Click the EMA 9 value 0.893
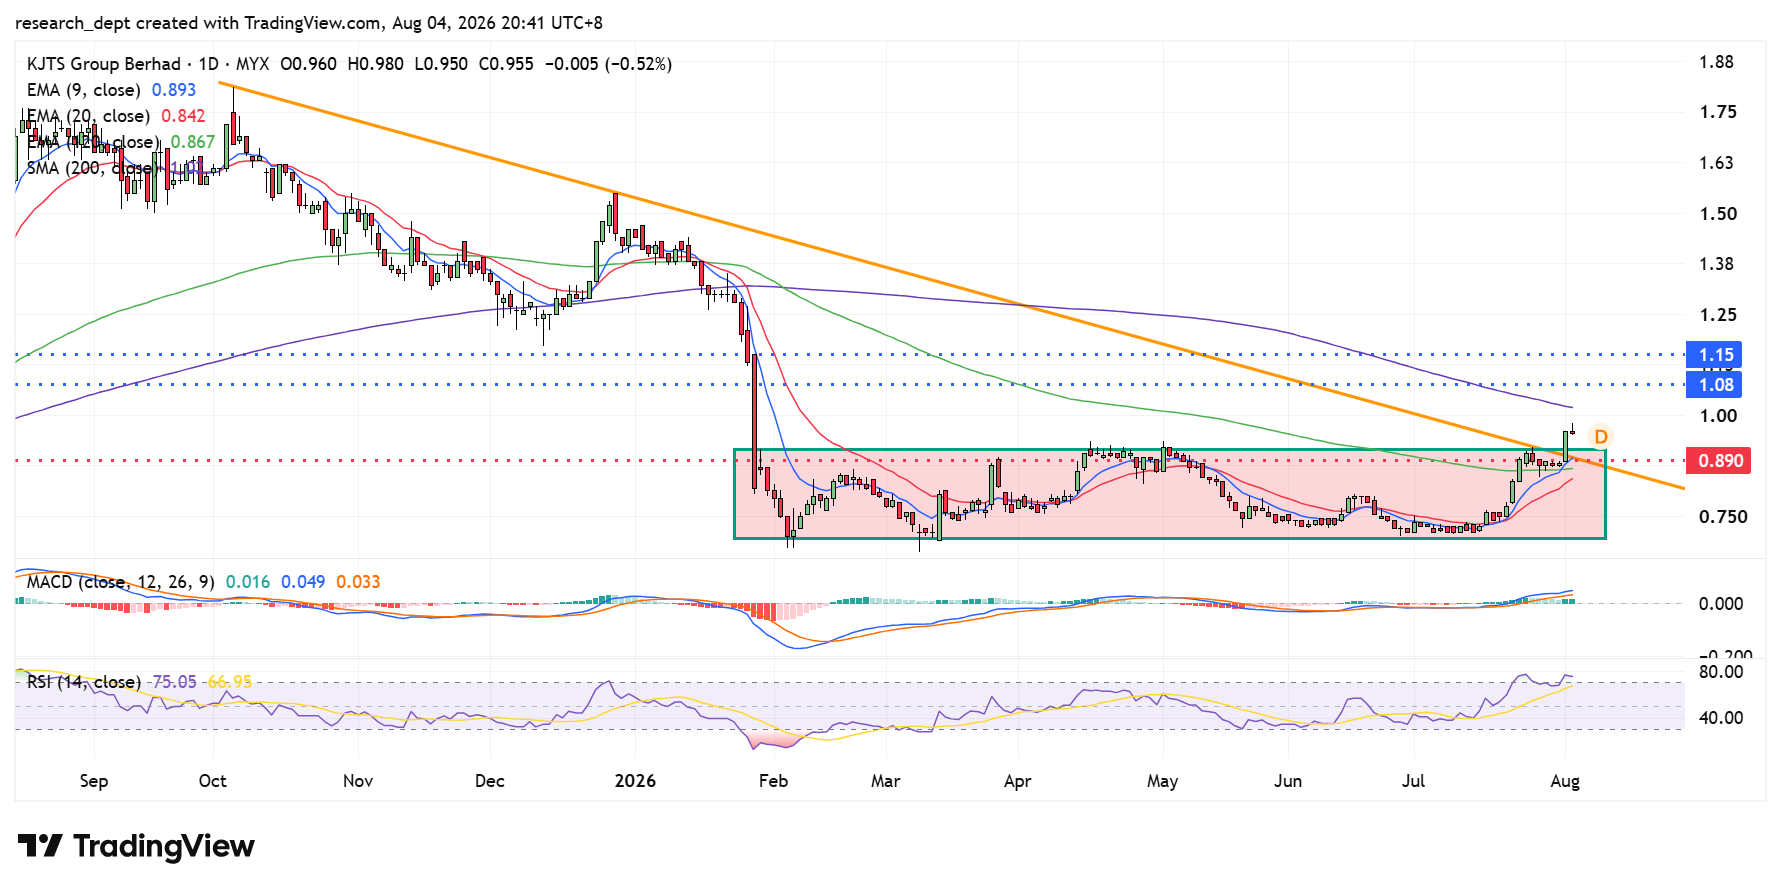Image resolution: width=1781 pixels, height=891 pixels. pyautogui.click(x=174, y=90)
